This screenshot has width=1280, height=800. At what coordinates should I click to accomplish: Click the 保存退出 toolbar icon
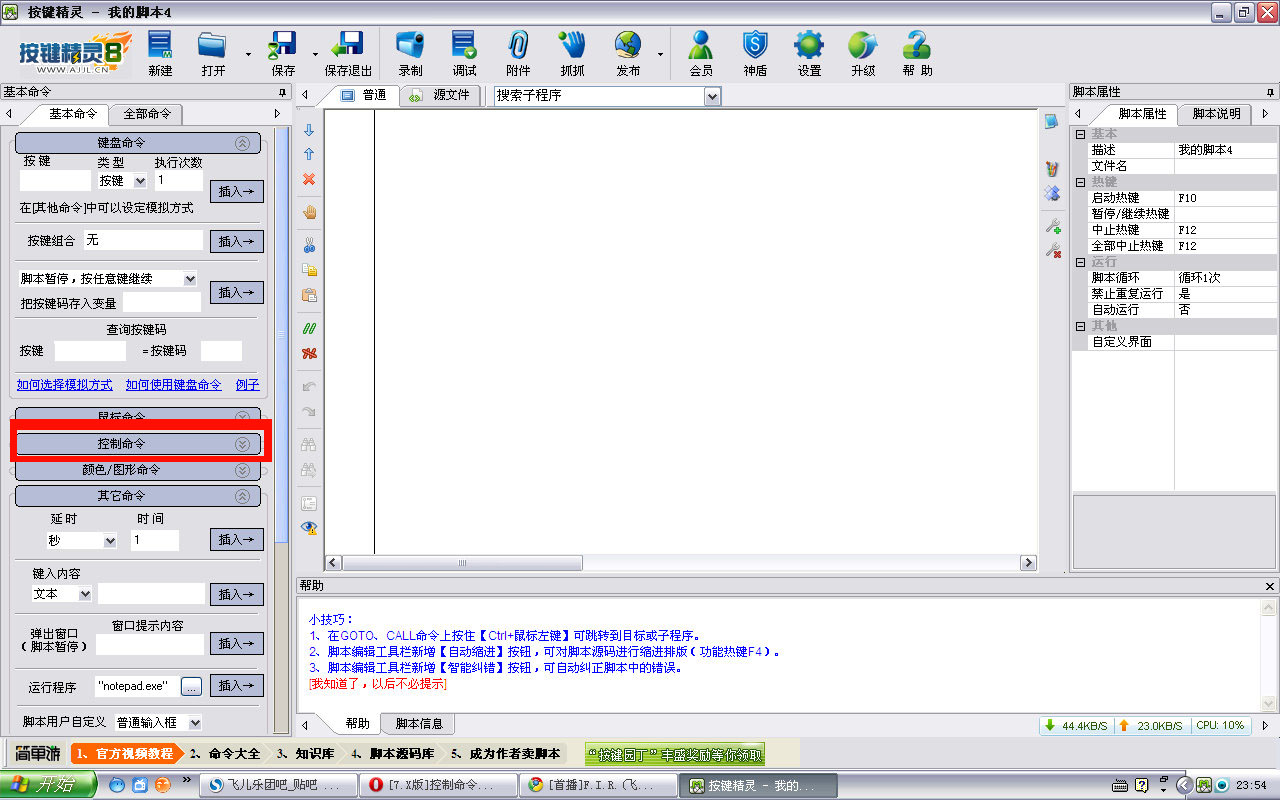[x=348, y=53]
